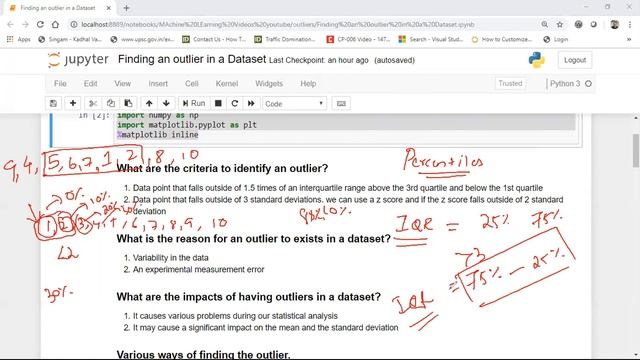Screen dimensions: 640x360
Task: Open the Kernel menu
Action: coord(227,84)
